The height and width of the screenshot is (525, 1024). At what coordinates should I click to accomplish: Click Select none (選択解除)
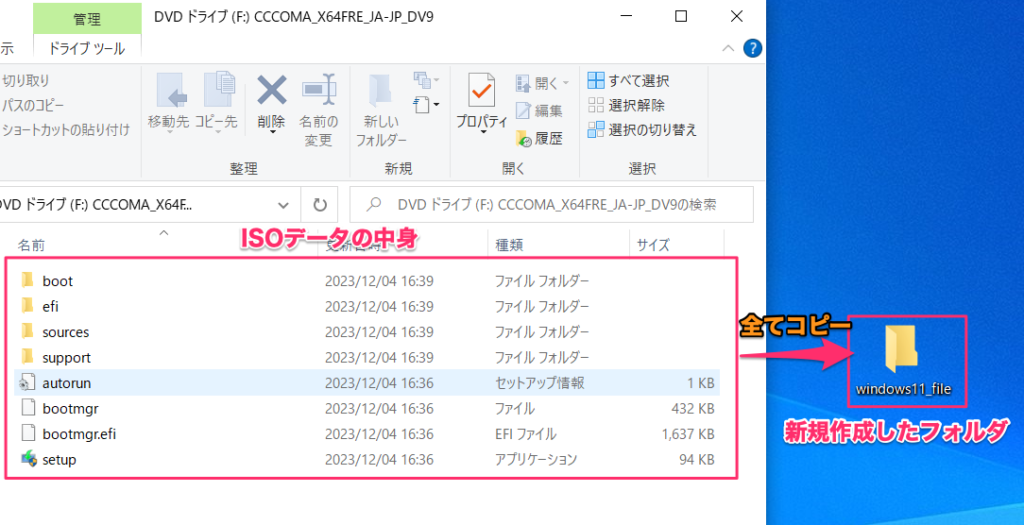coord(626,105)
